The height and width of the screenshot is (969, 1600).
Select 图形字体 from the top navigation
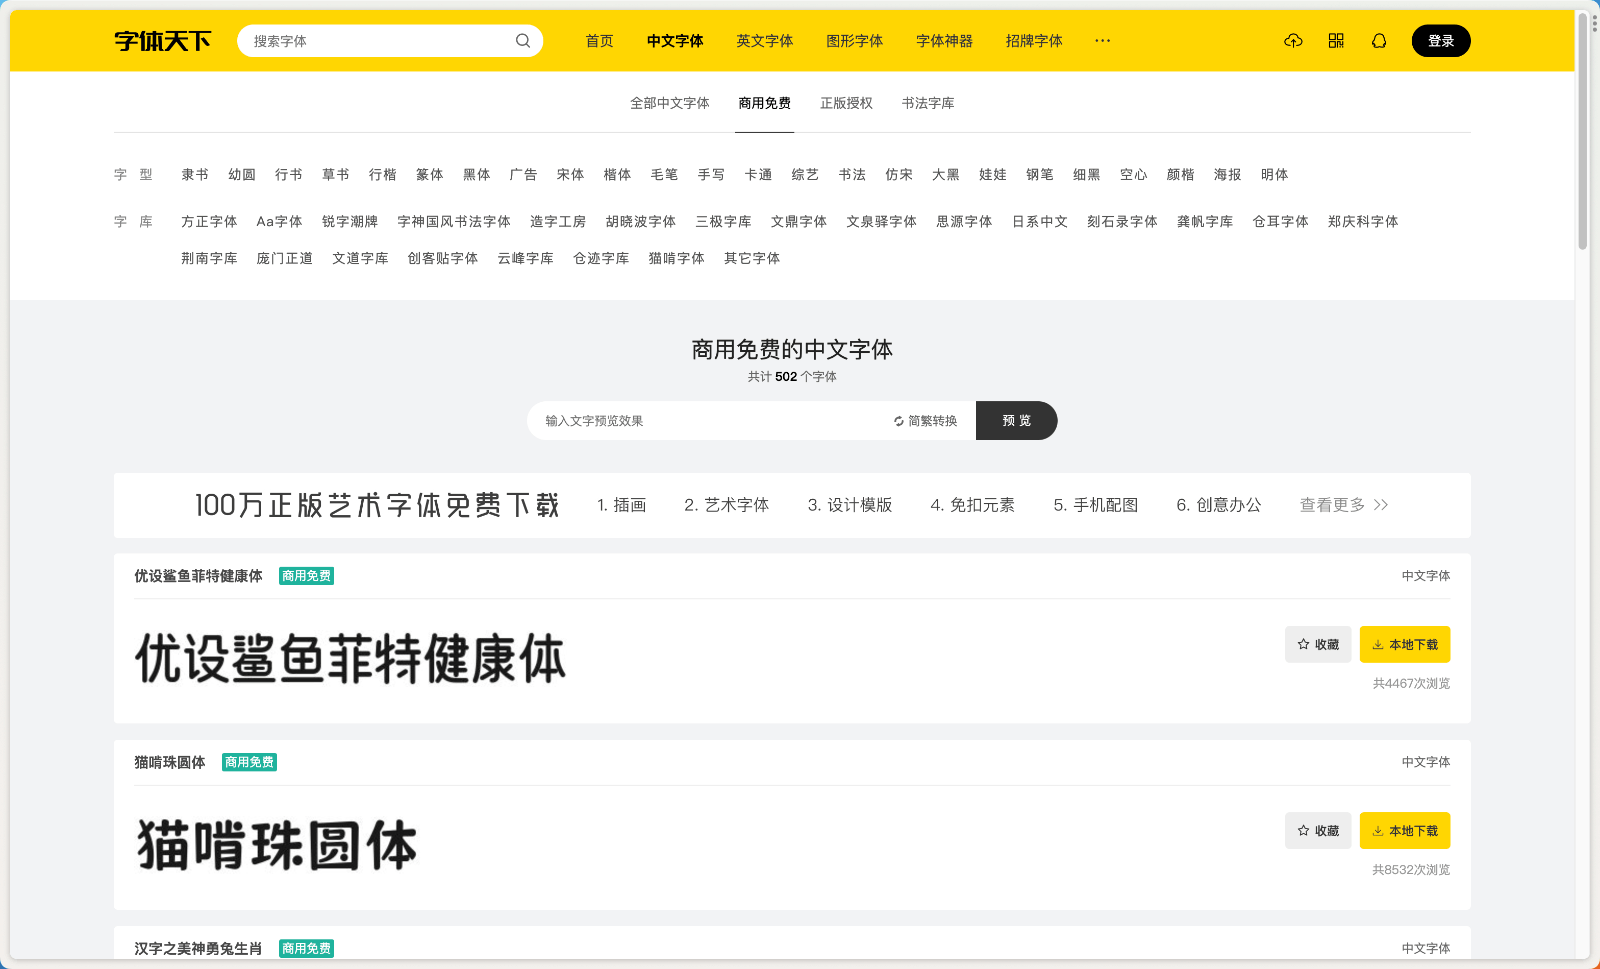click(855, 41)
